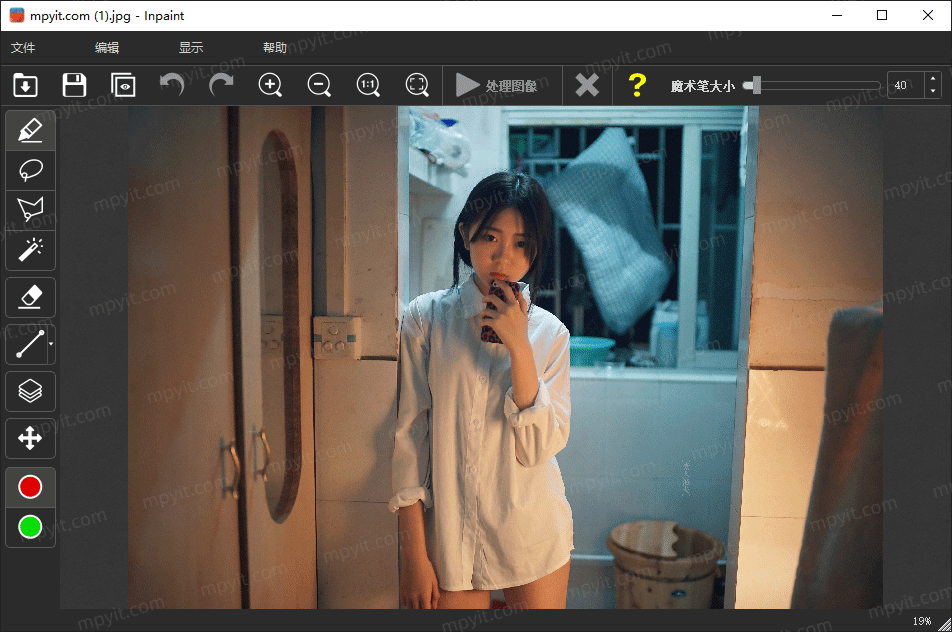Select the Eraser tool

coord(30,297)
